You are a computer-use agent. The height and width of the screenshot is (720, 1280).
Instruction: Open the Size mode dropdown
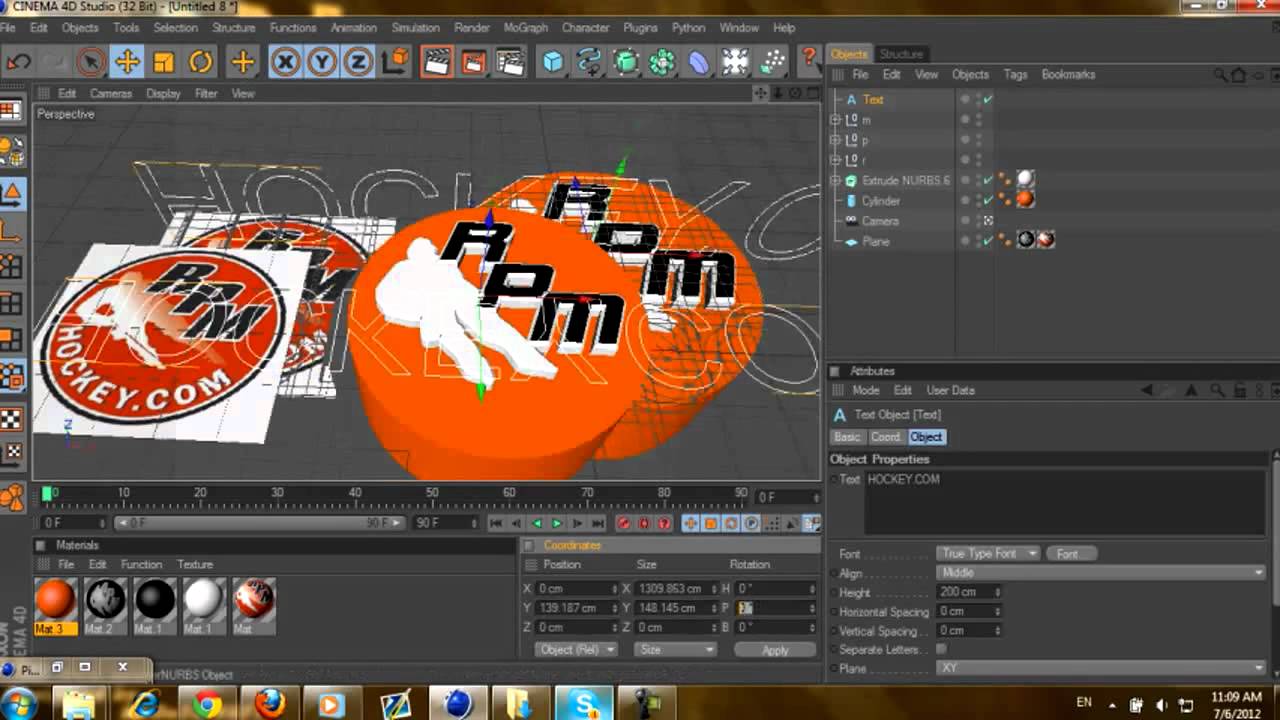pos(678,650)
